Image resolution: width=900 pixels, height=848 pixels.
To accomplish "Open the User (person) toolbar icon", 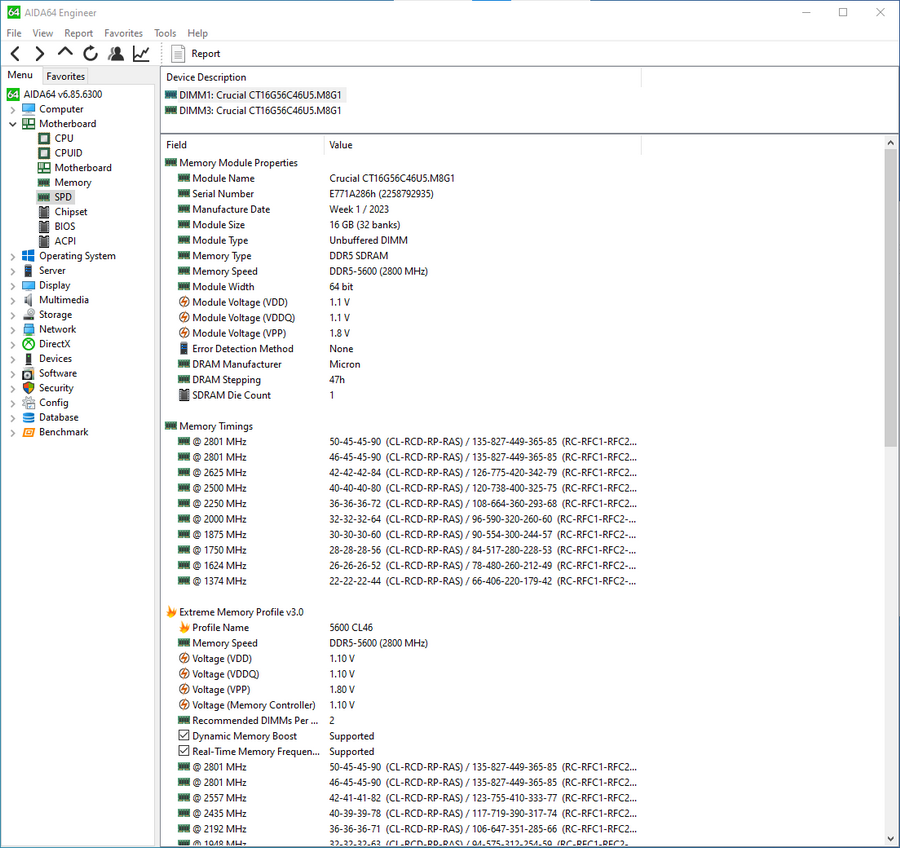I will (116, 54).
